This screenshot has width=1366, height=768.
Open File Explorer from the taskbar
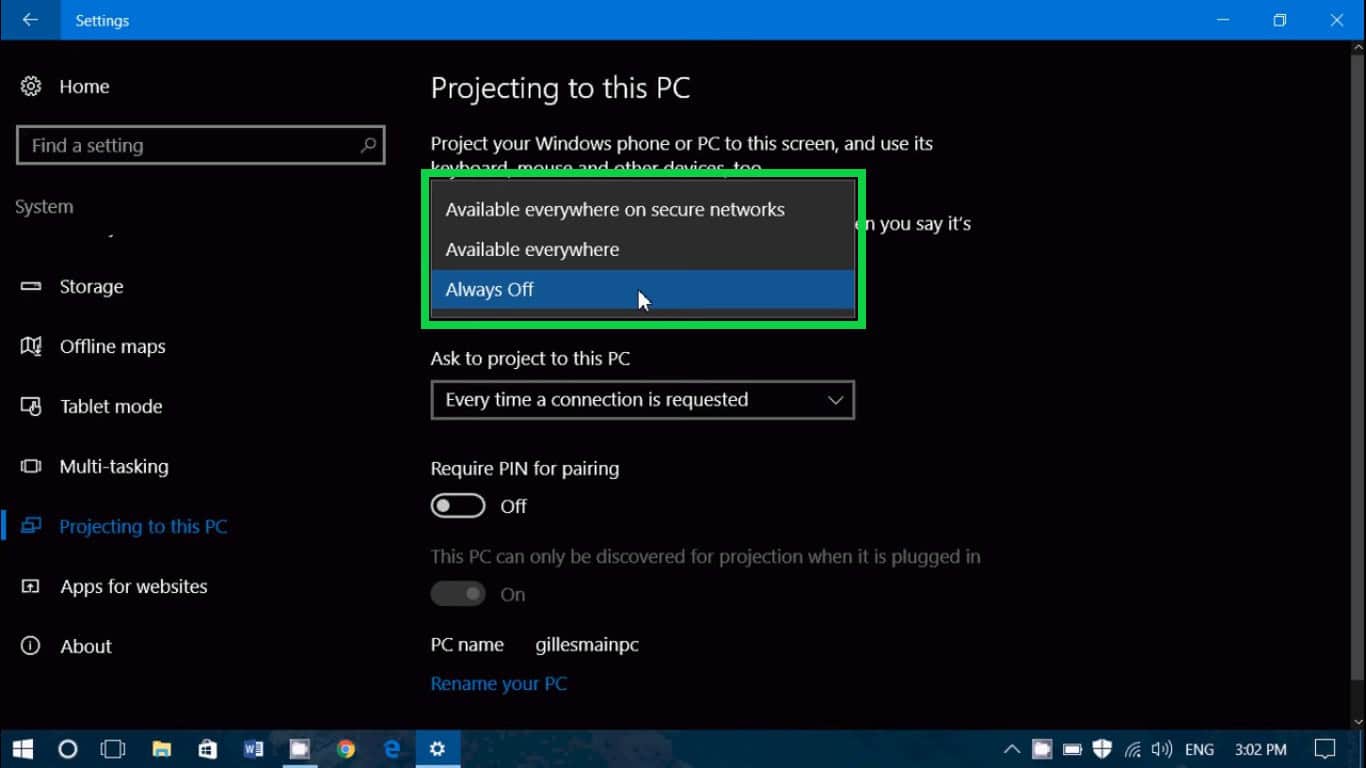[x=161, y=749]
